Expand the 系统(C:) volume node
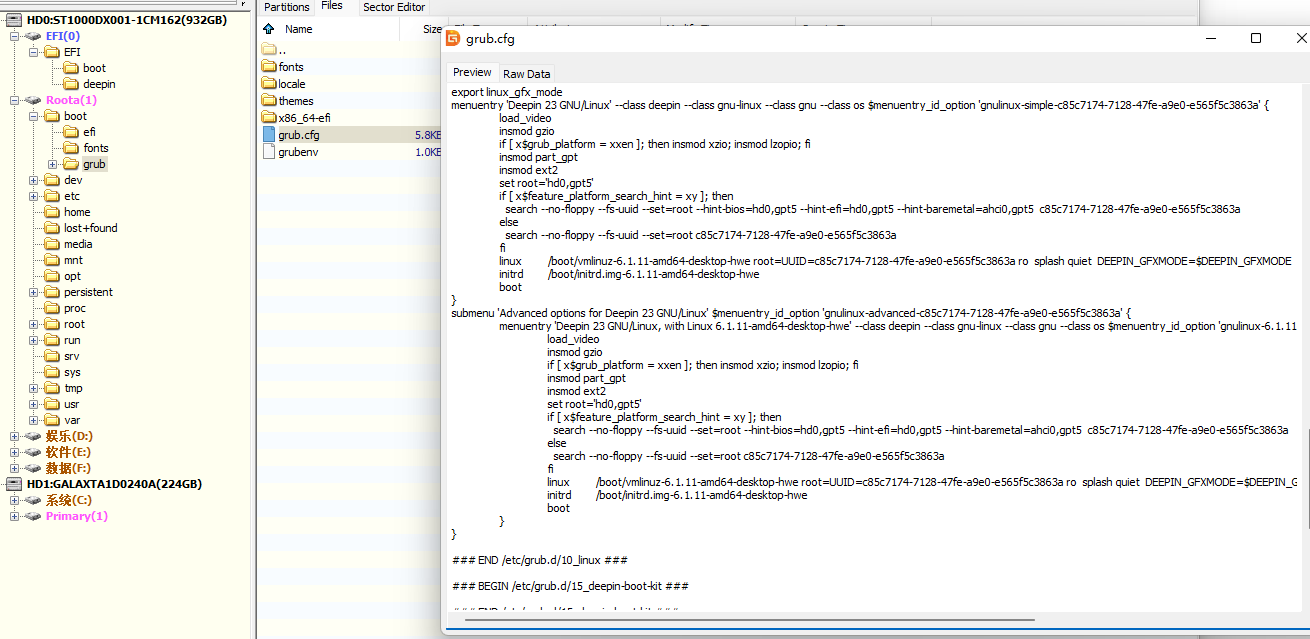The width and height of the screenshot is (1310, 639). (14, 500)
